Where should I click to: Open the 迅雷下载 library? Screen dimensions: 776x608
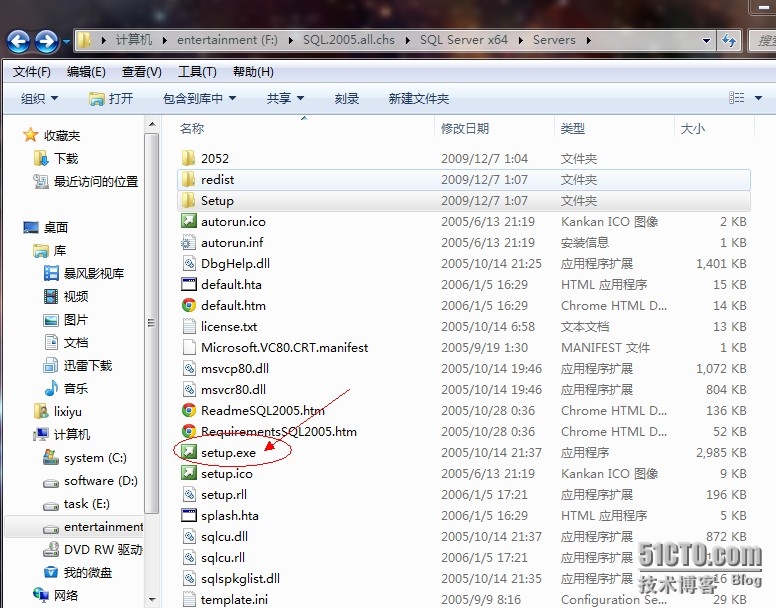click(88, 366)
